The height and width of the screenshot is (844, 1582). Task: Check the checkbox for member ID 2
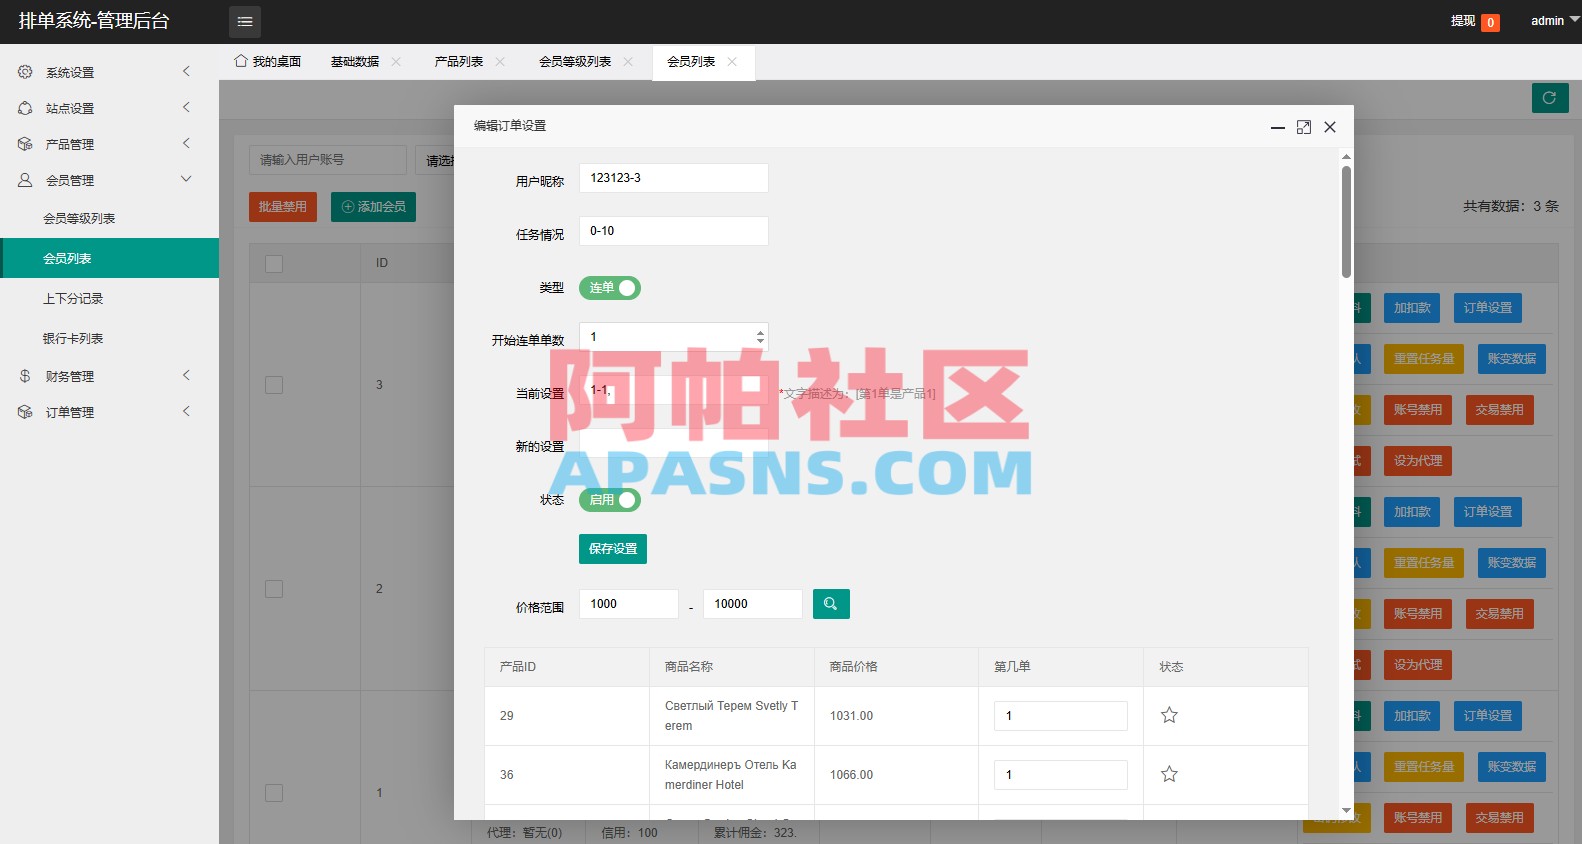click(x=274, y=589)
